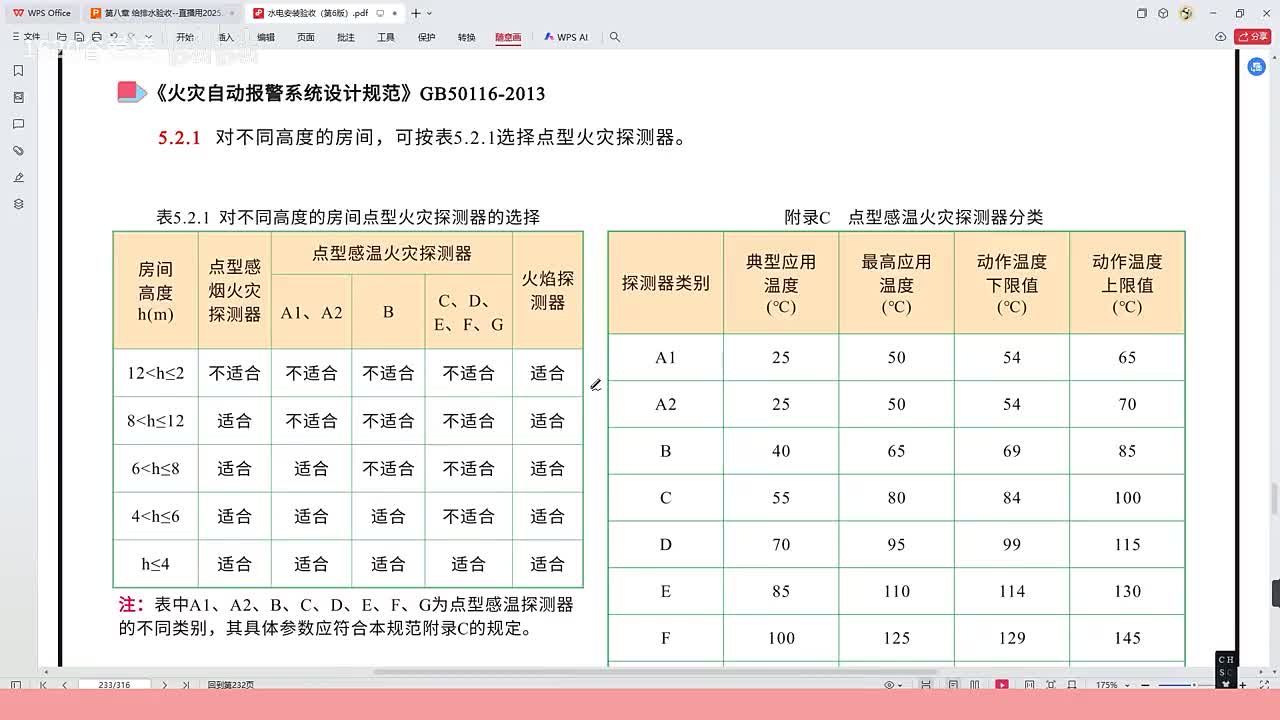
Task: Open a new tab with the plus button
Action: point(415,13)
